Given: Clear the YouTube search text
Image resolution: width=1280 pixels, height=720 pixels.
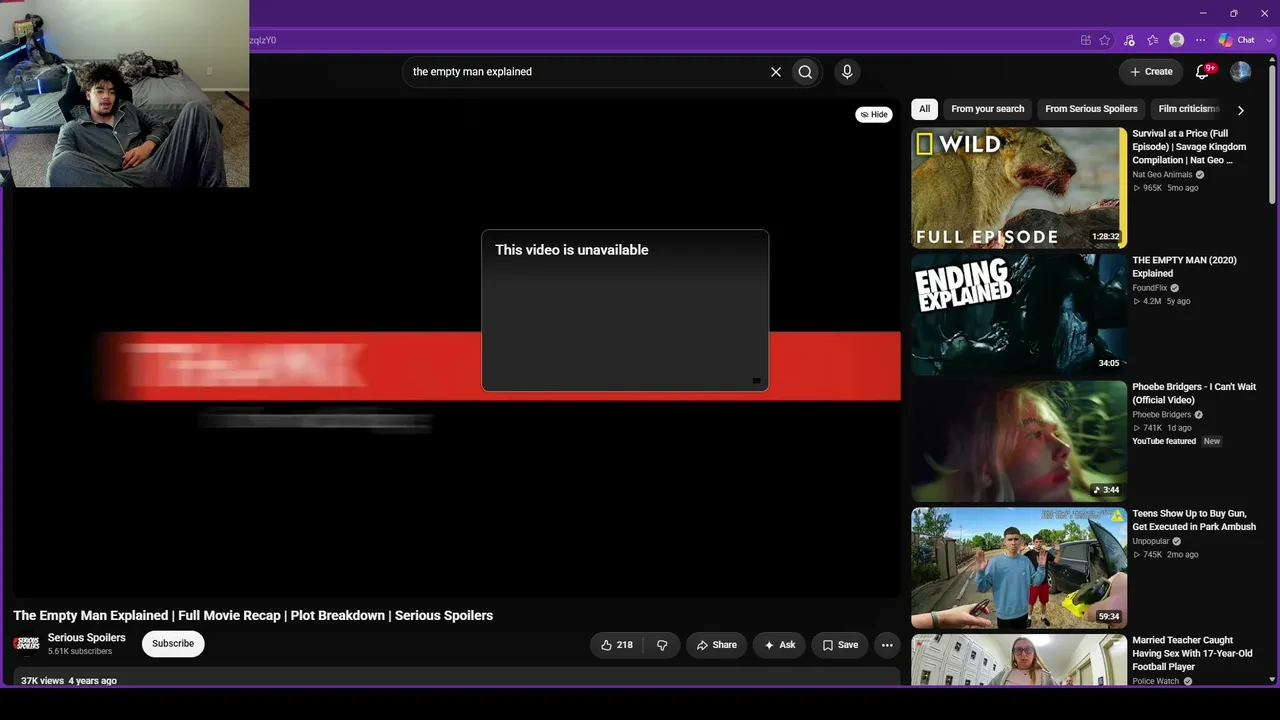Looking at the screenshot, I should (x=775, y=72).
